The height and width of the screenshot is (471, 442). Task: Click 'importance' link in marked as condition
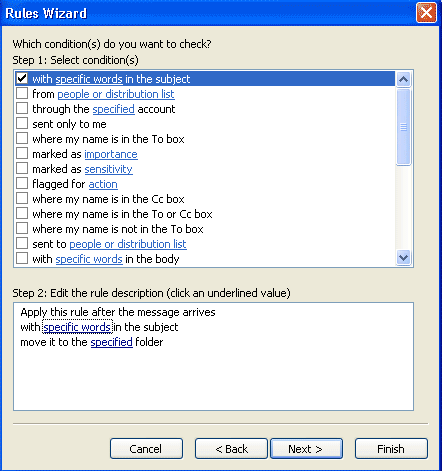click(111, 154)
